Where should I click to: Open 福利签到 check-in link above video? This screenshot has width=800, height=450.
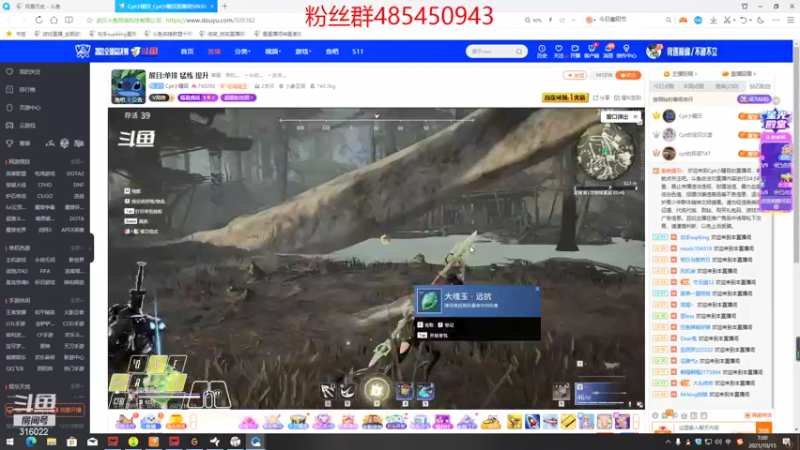628,97
